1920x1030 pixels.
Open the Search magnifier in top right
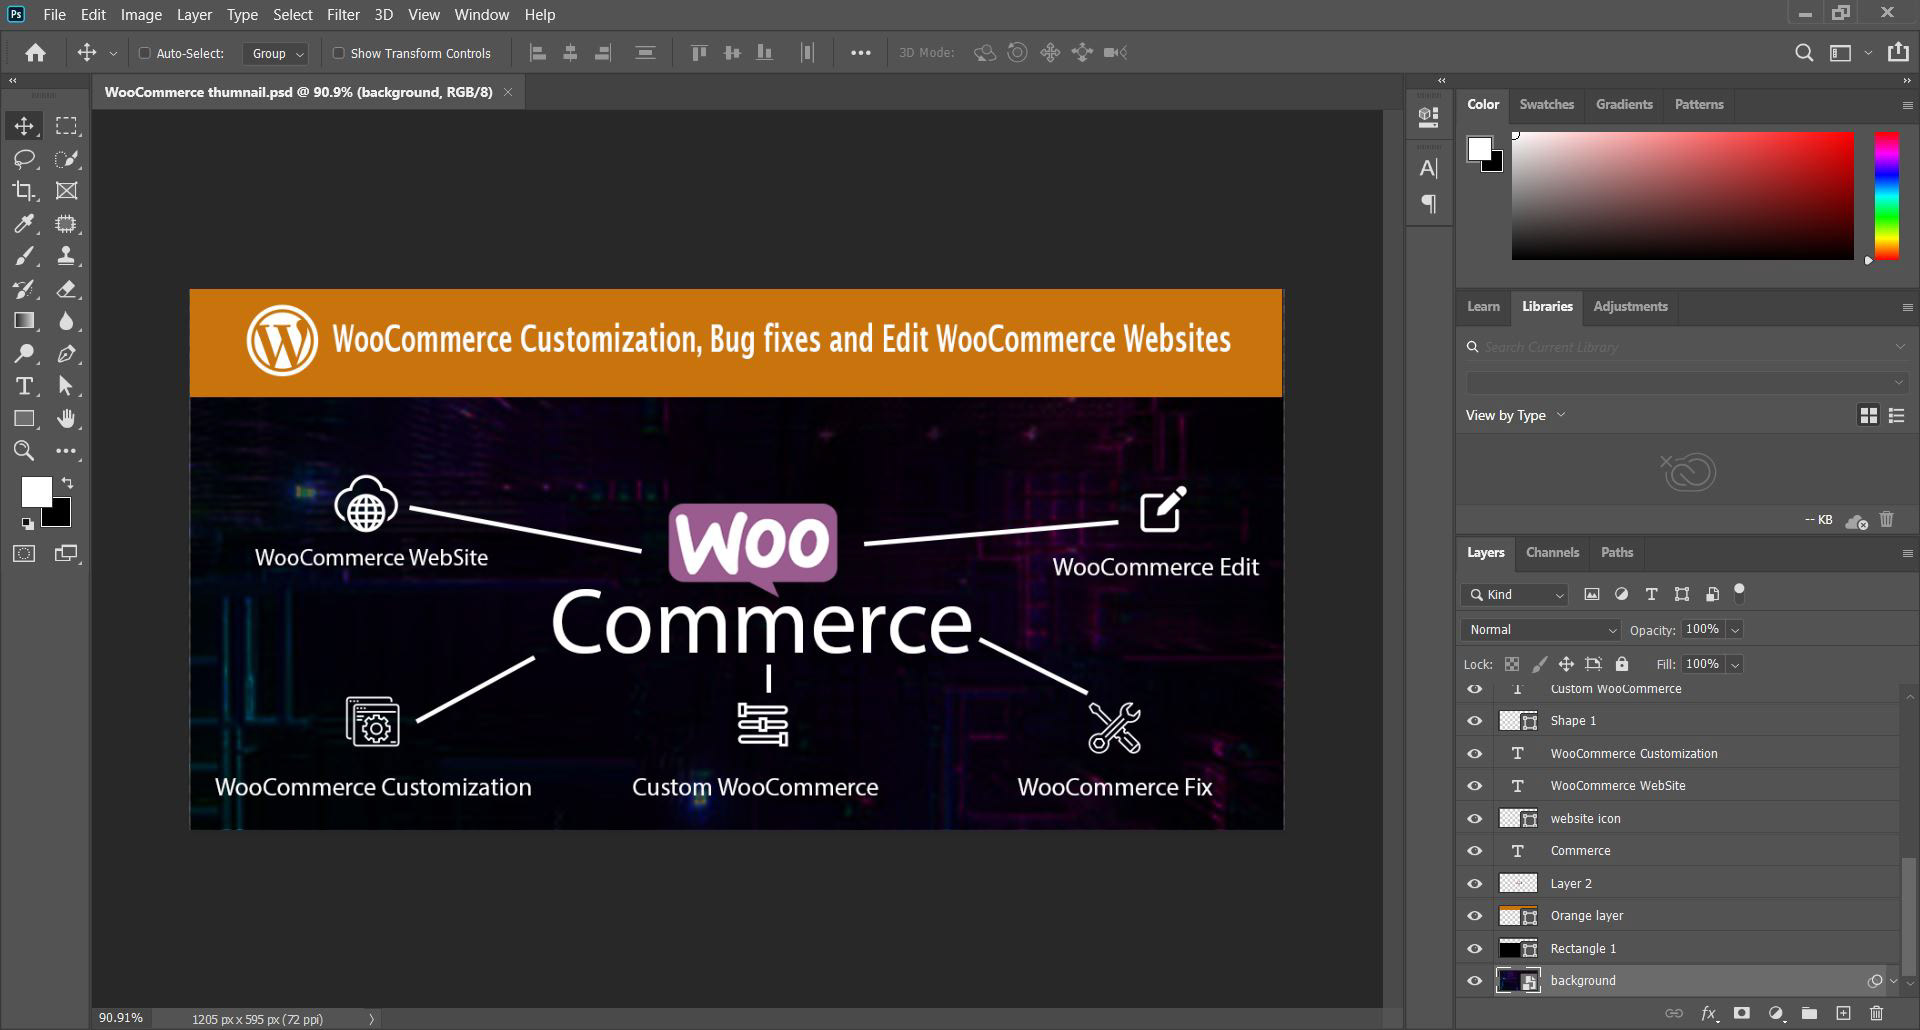click(1803, 53)
